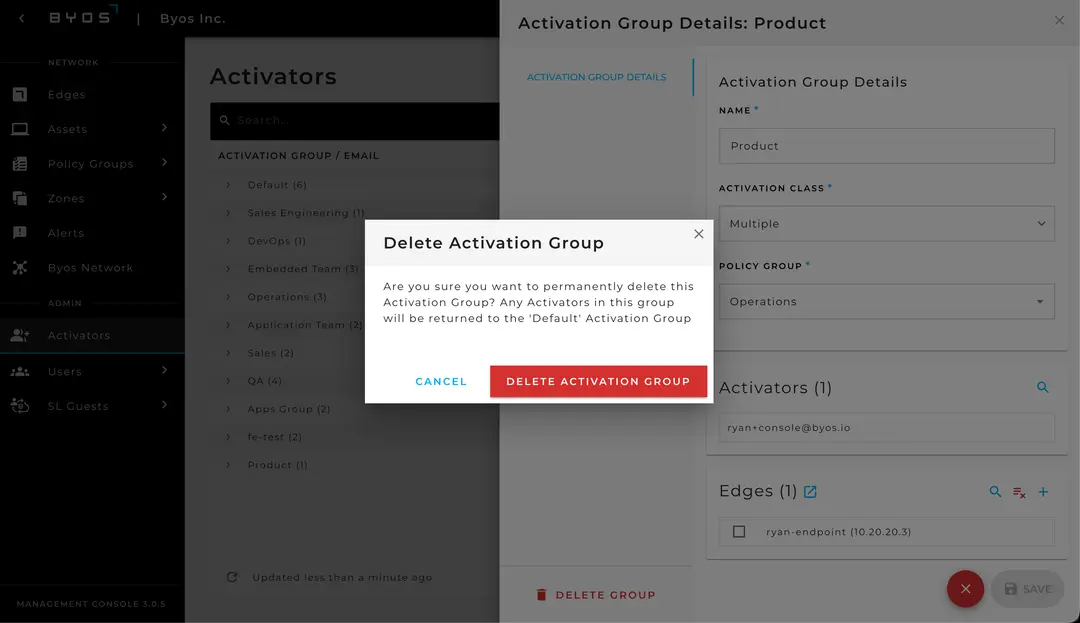Expand the Operations (3) group chevron
Image resolution: width=1080 pixels, height=623 pixels.
pyautogui.click(x=228, y=297)
